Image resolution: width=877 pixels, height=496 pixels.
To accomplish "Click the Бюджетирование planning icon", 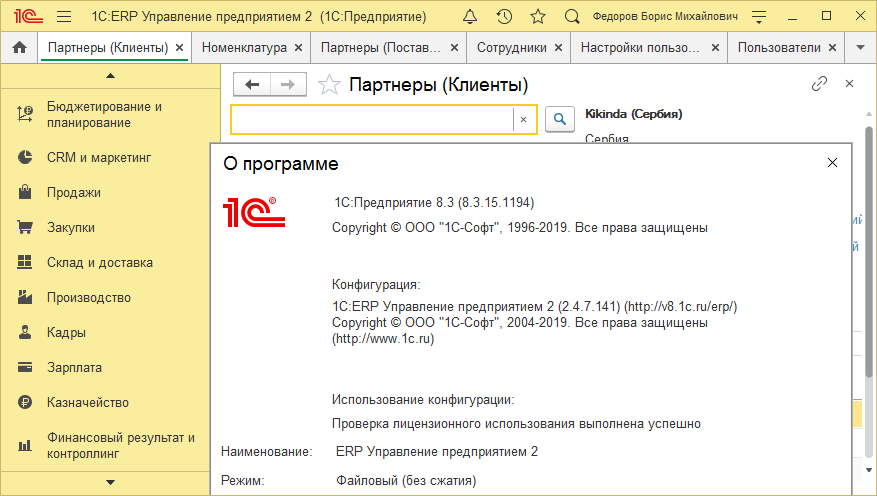I will click(x=25, y=114).
